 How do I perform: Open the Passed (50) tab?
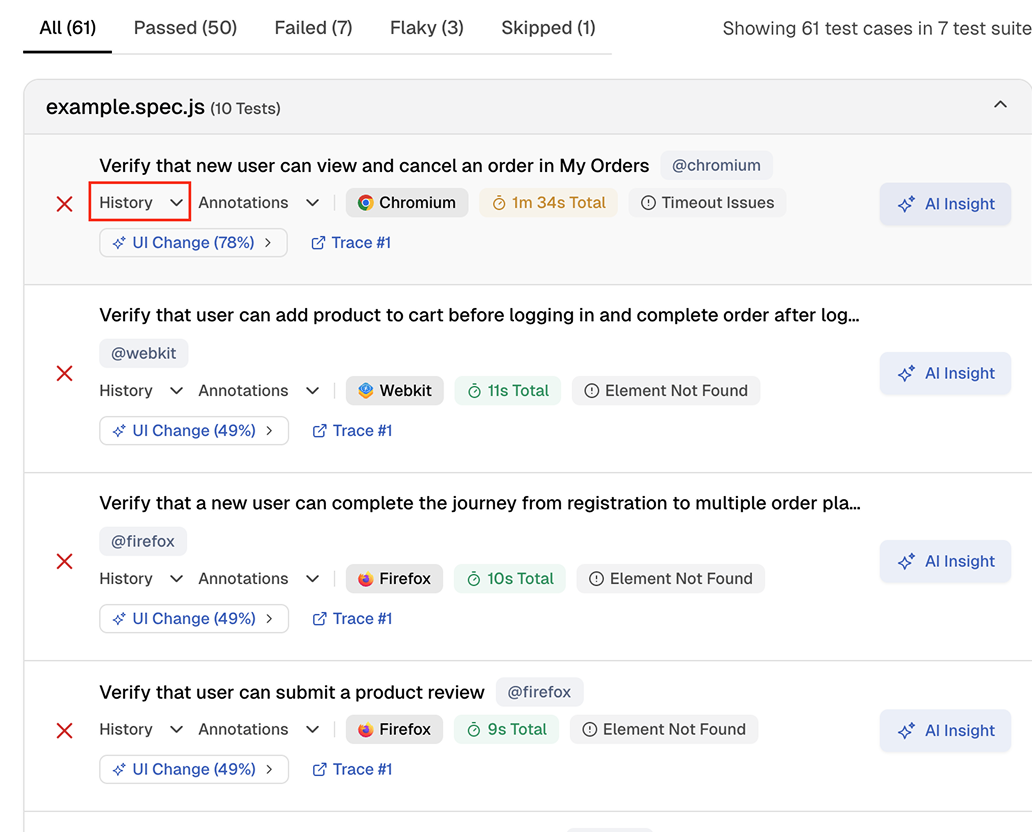tap(185, 28)
